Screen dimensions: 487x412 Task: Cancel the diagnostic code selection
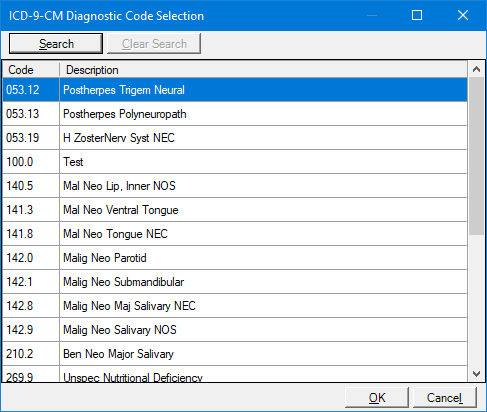[x=445, y=398]
